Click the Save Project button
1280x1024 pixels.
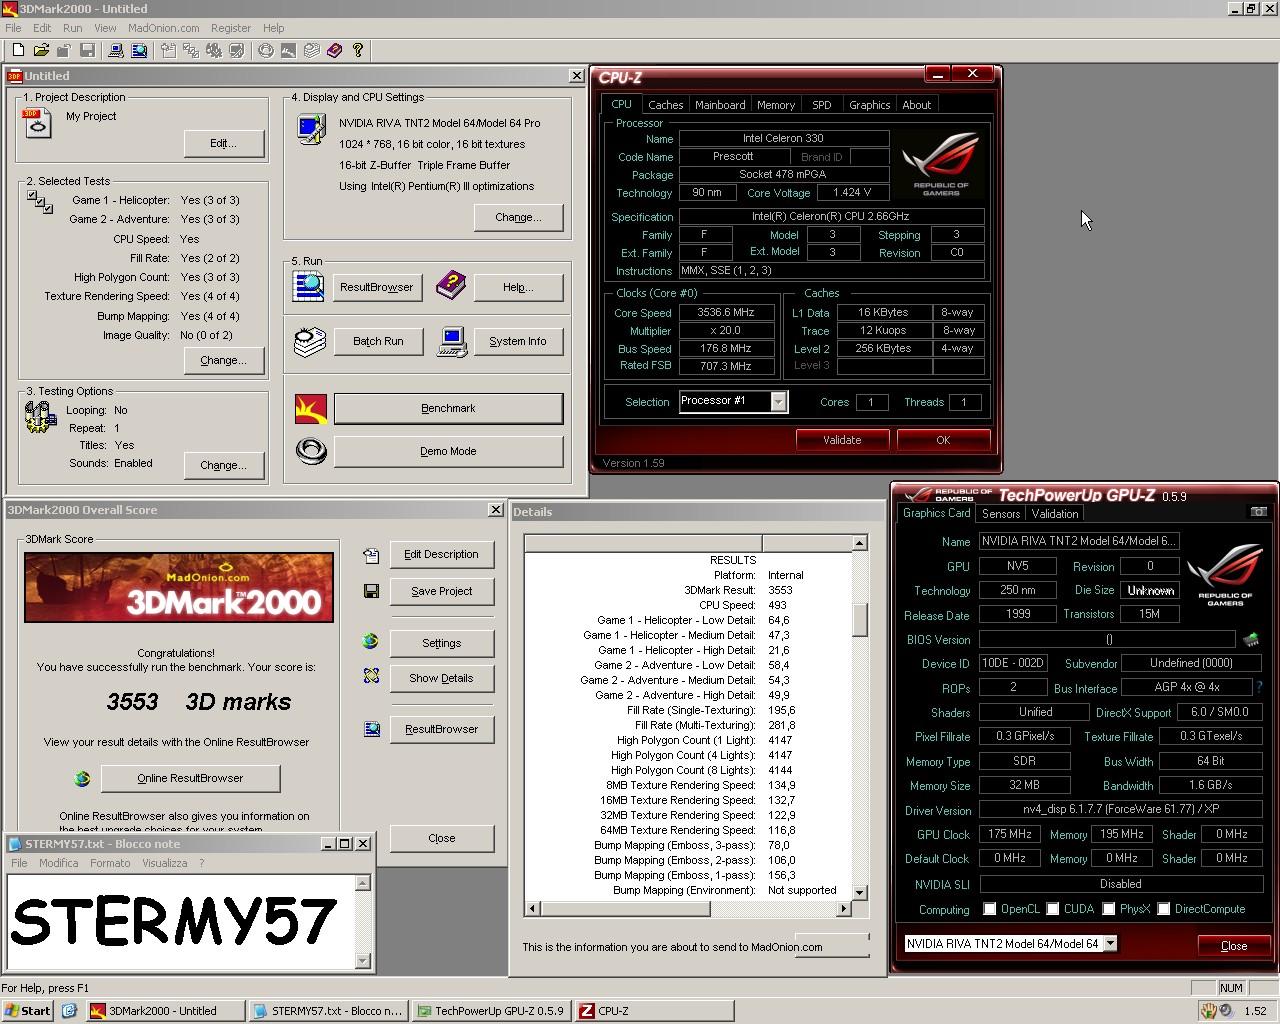[x=441, y=591]
